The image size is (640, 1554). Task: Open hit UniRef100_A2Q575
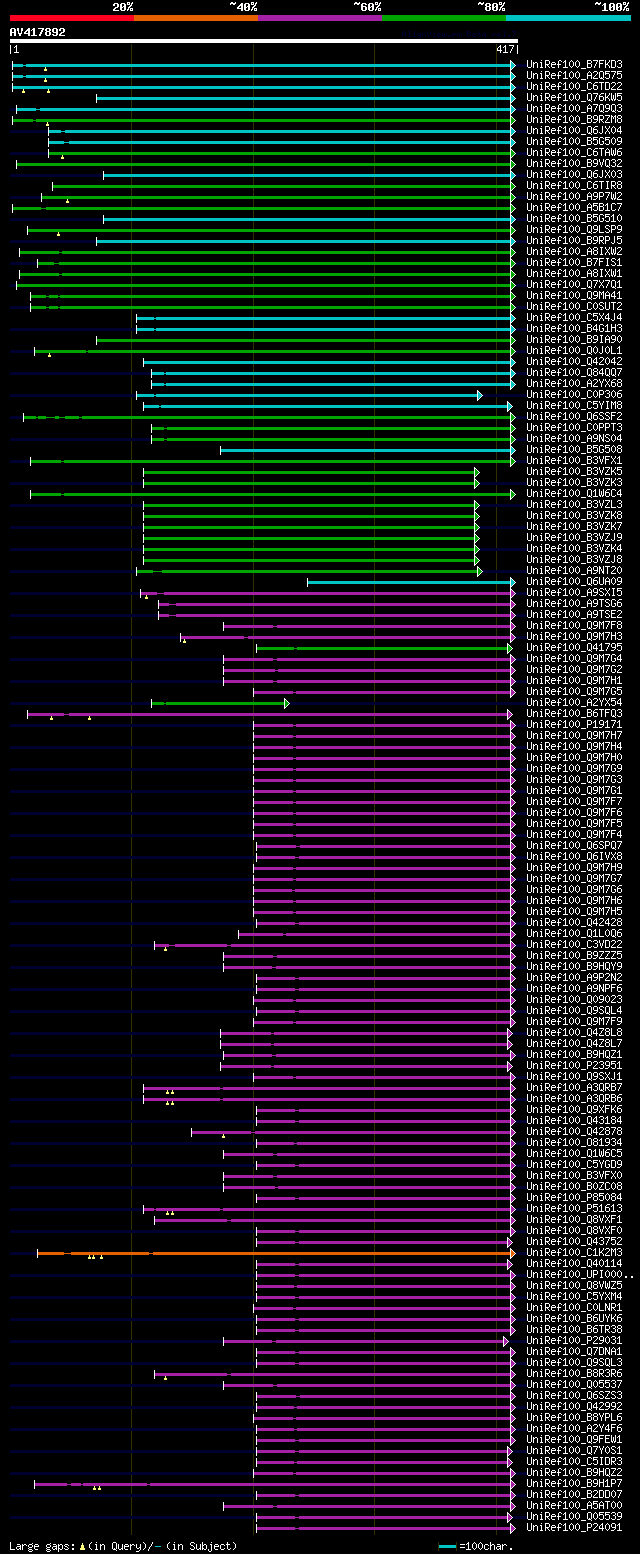[x=574, y=75]
